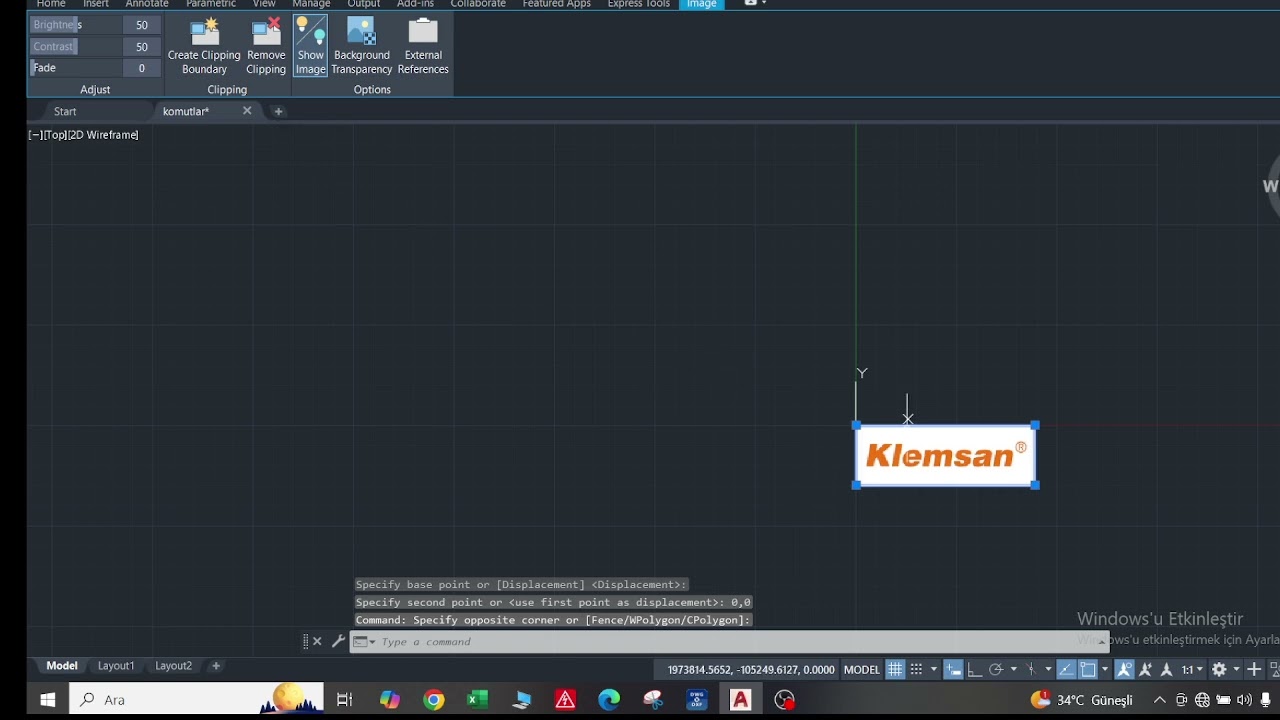Select the Image contextual ribbon tab
This screenshot has width=1280, height=720.
pyautogui.click(x=702, y=4)
